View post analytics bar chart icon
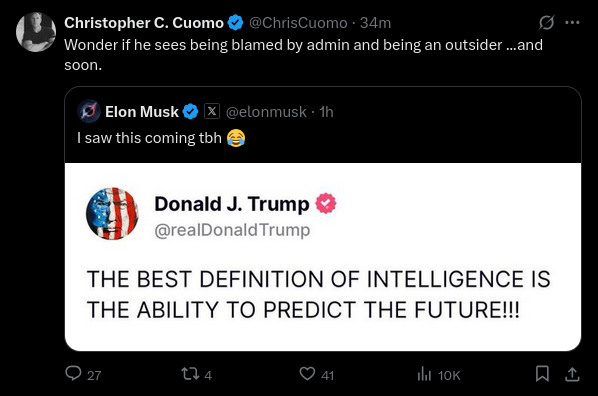 424,373
